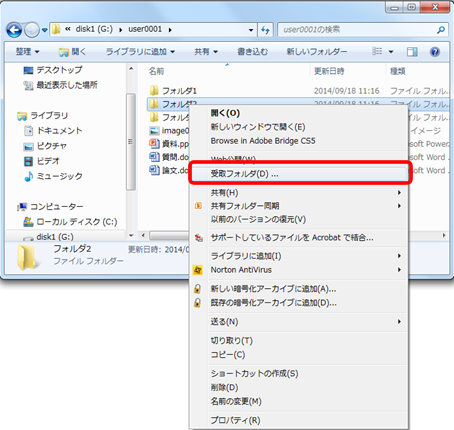Click the search magnifier icon

441,30
